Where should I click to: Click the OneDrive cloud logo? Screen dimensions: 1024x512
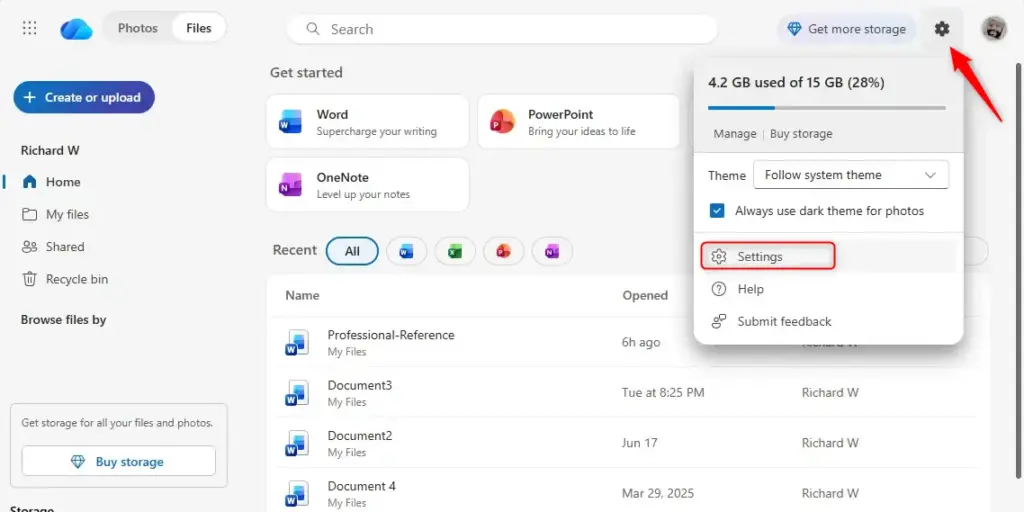coord(76,29)
